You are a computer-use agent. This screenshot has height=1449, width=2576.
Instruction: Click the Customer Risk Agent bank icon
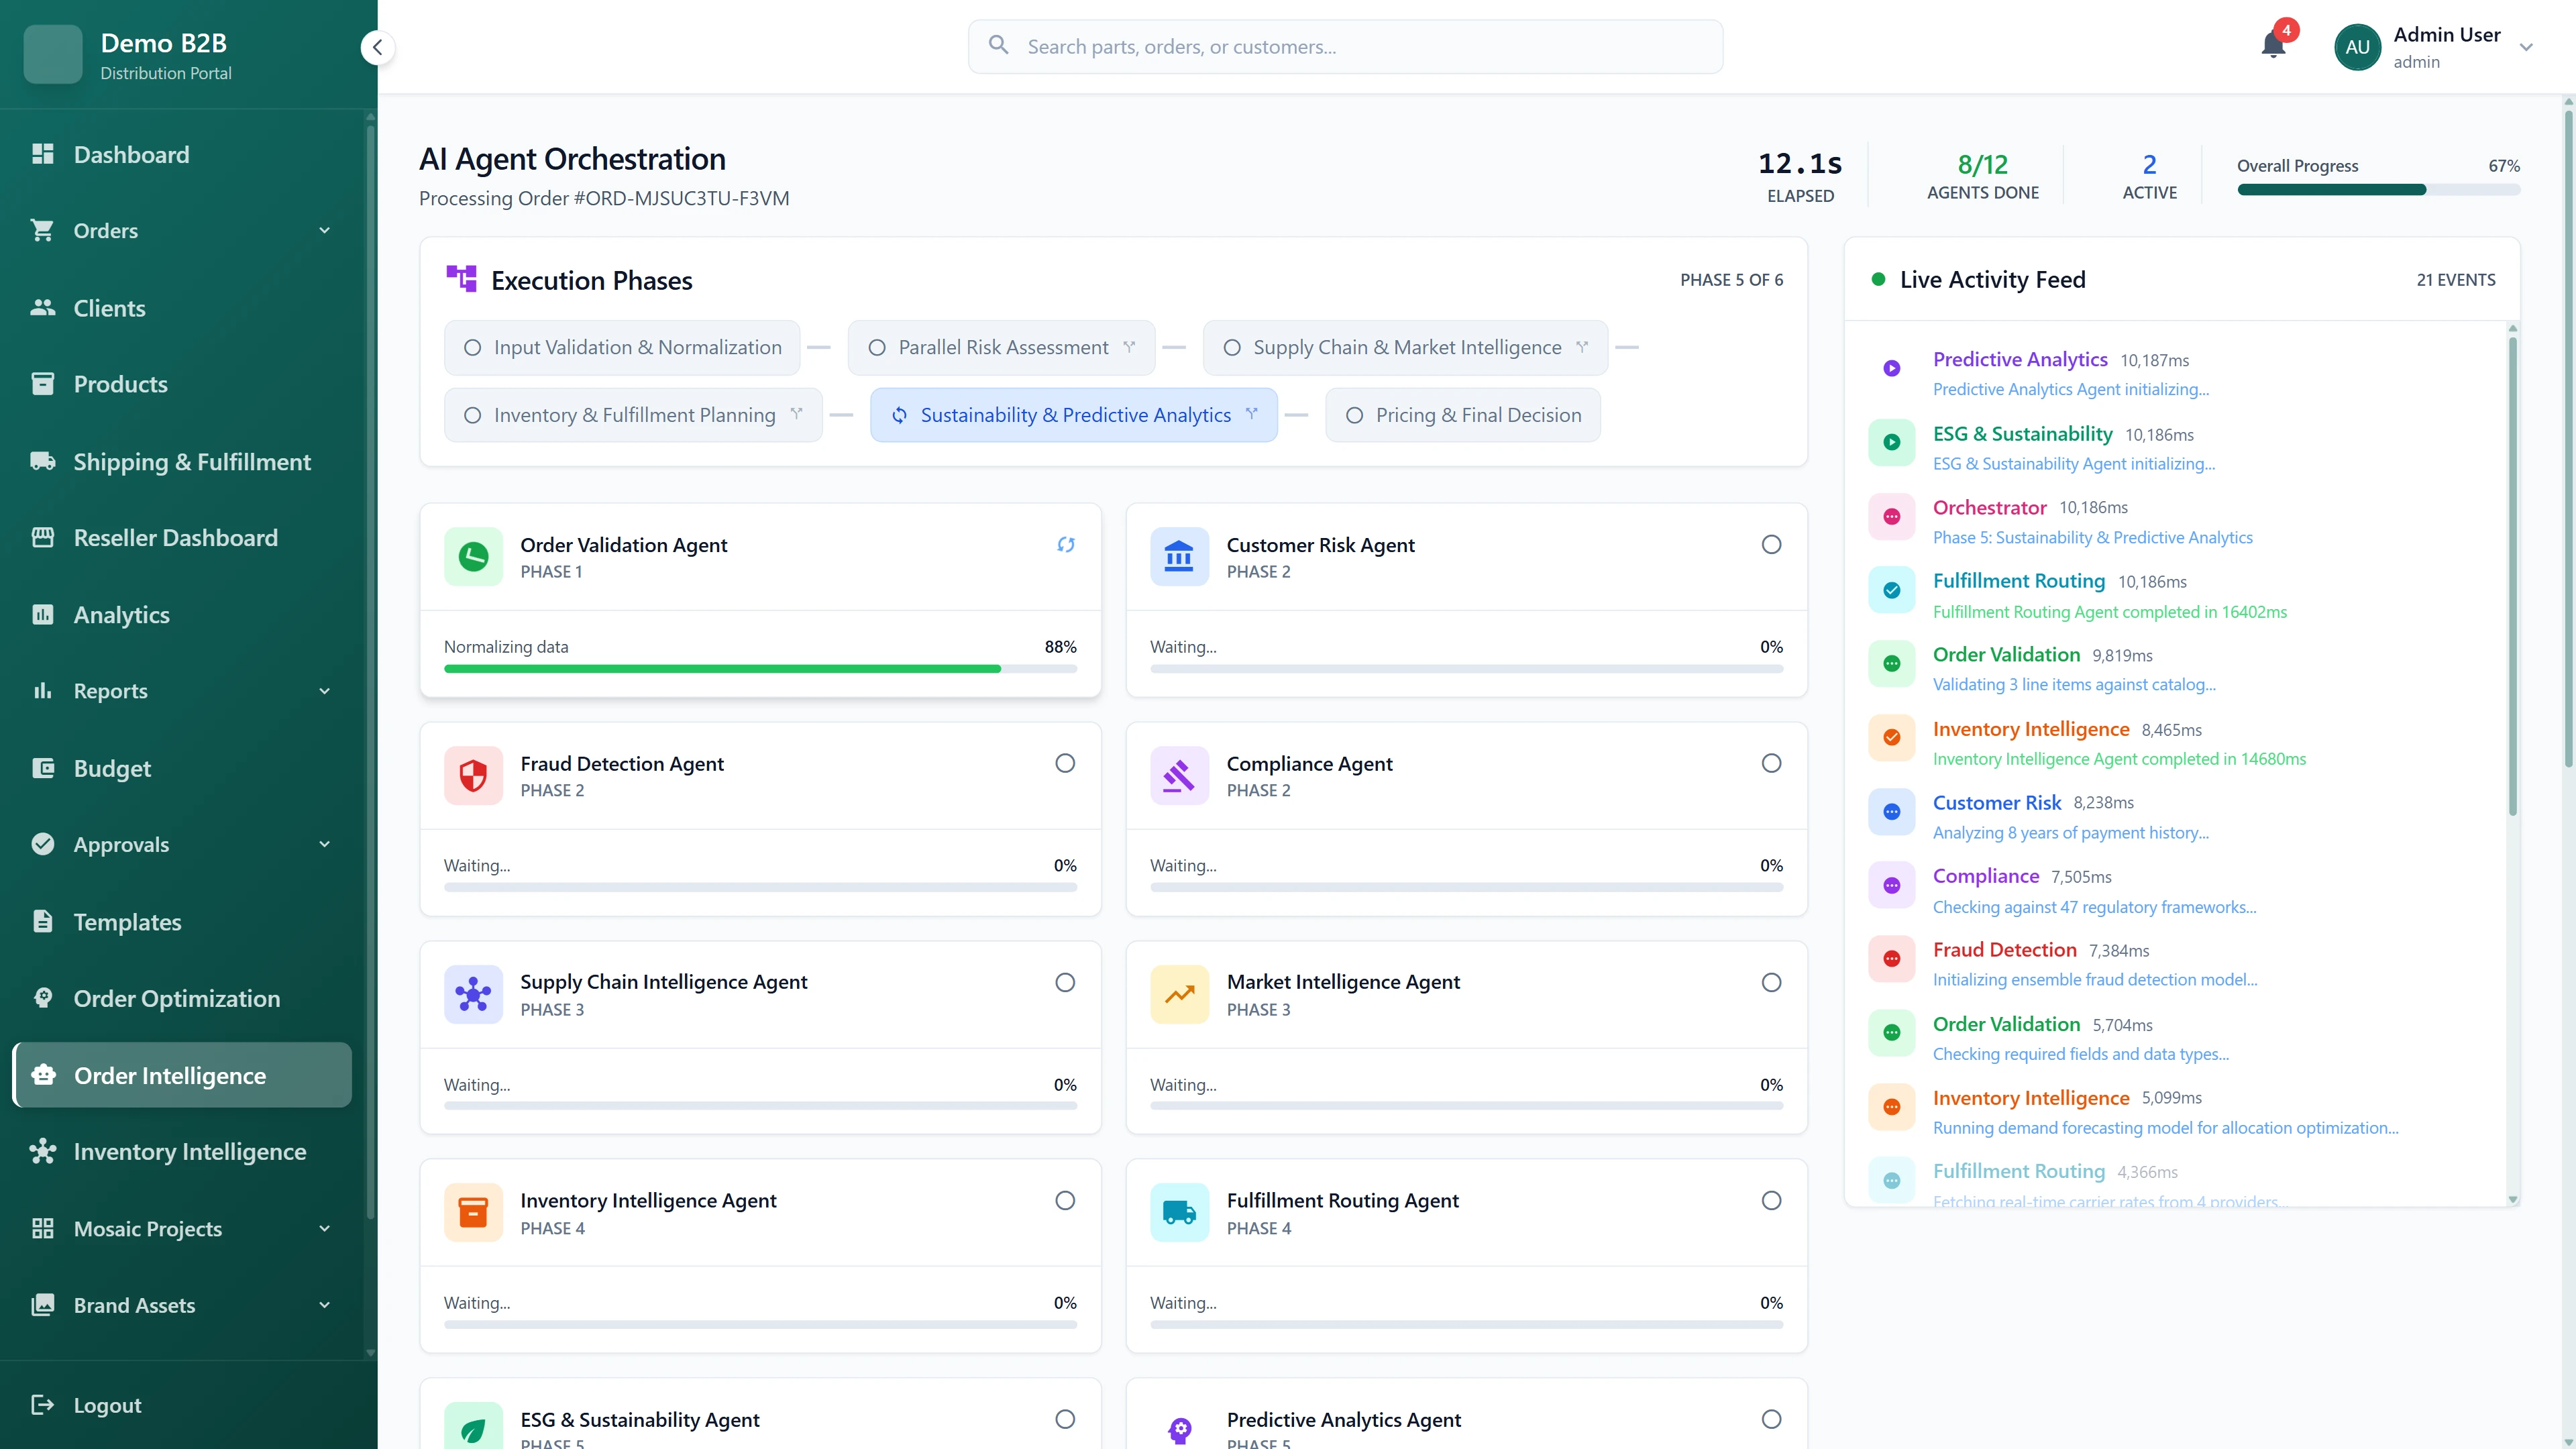pos(1179,557)
